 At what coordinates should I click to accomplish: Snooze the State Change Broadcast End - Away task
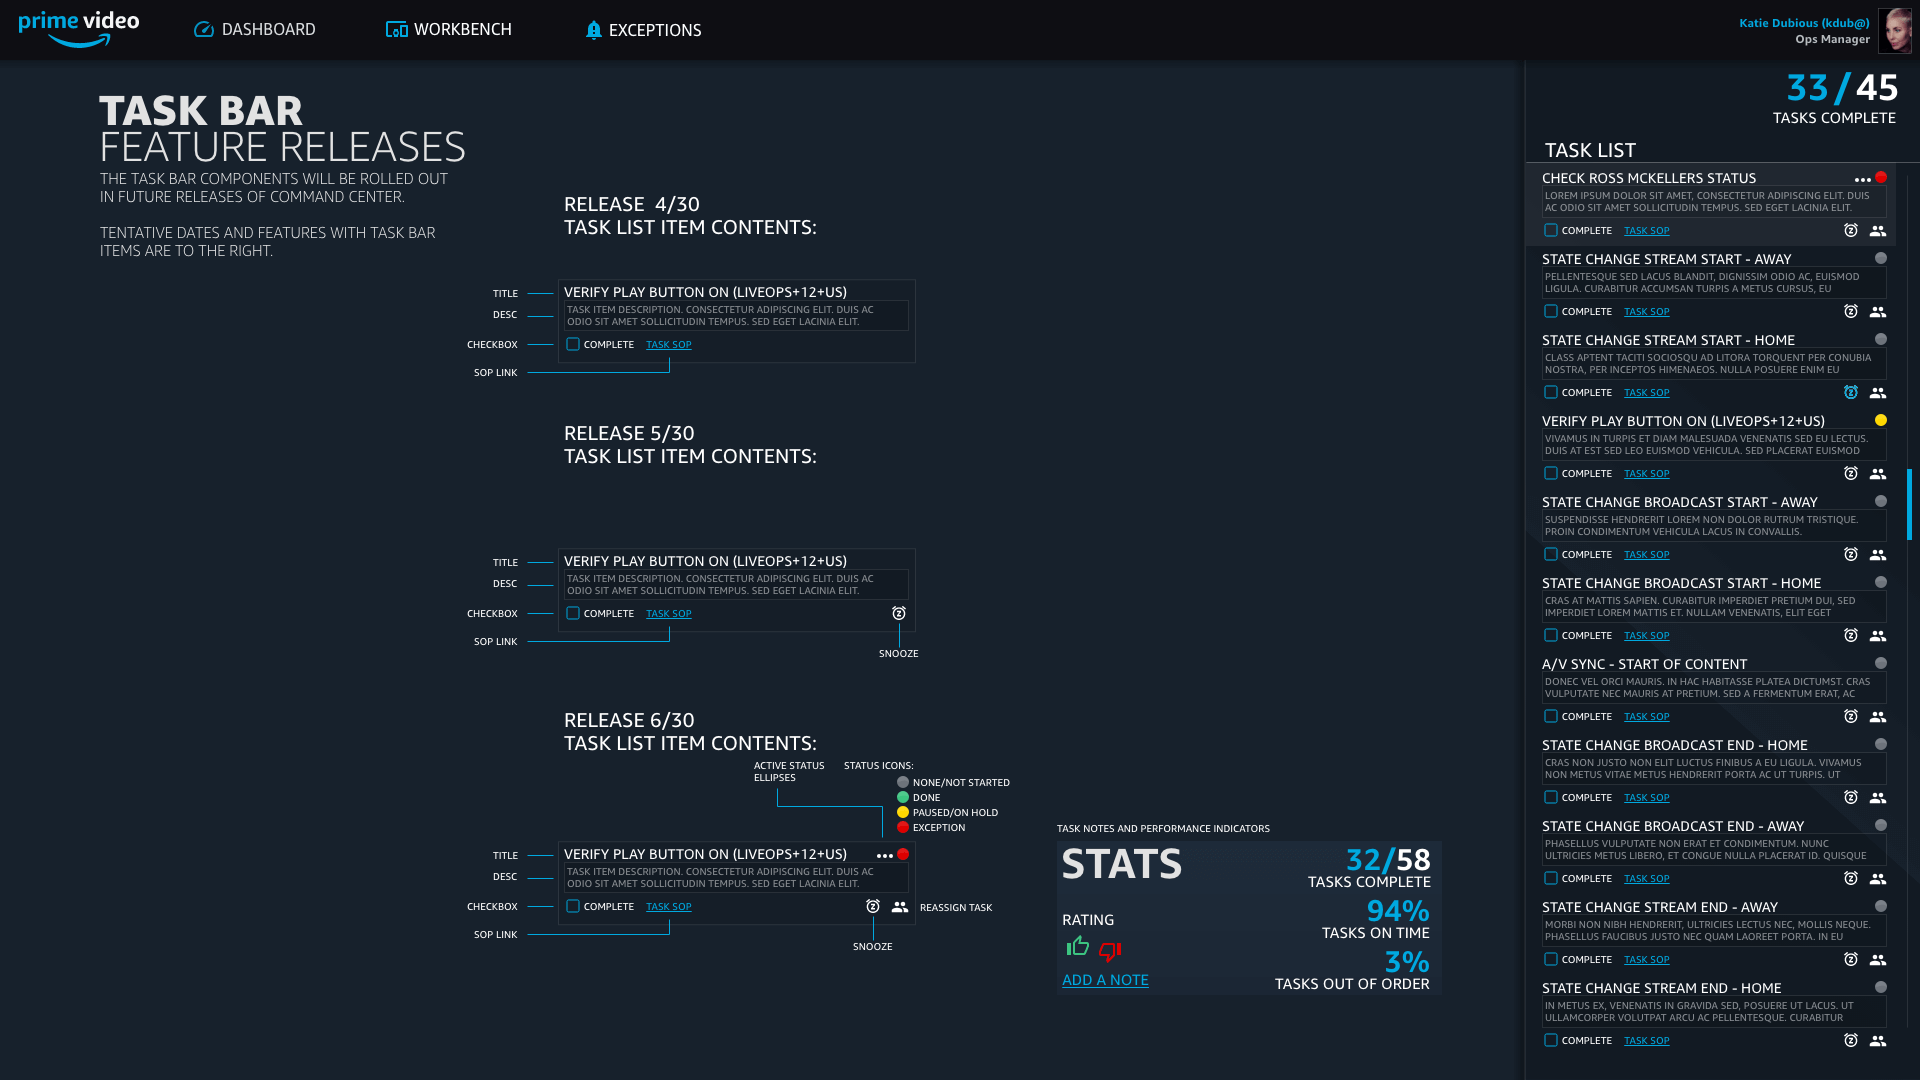(x=1851, y=879)
